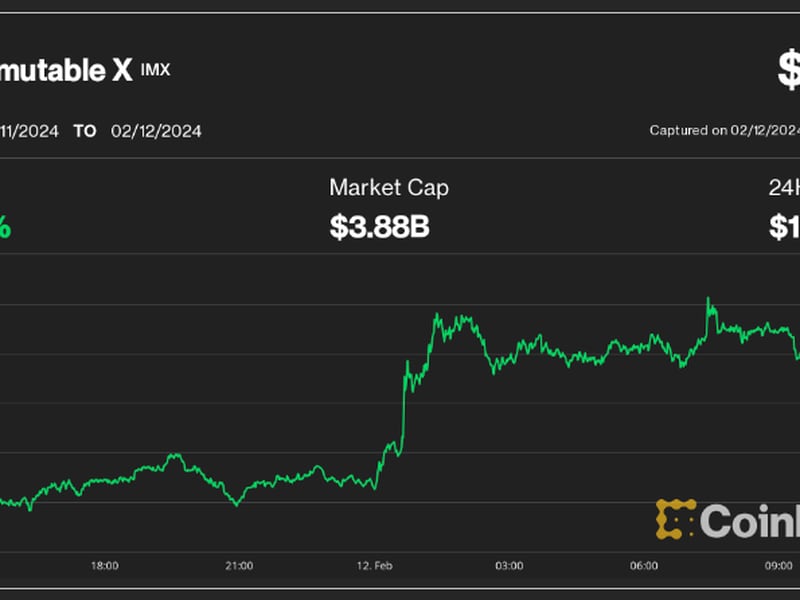Click the IMX ticker symbol
800x600 pixels.
tap(155, 68)
